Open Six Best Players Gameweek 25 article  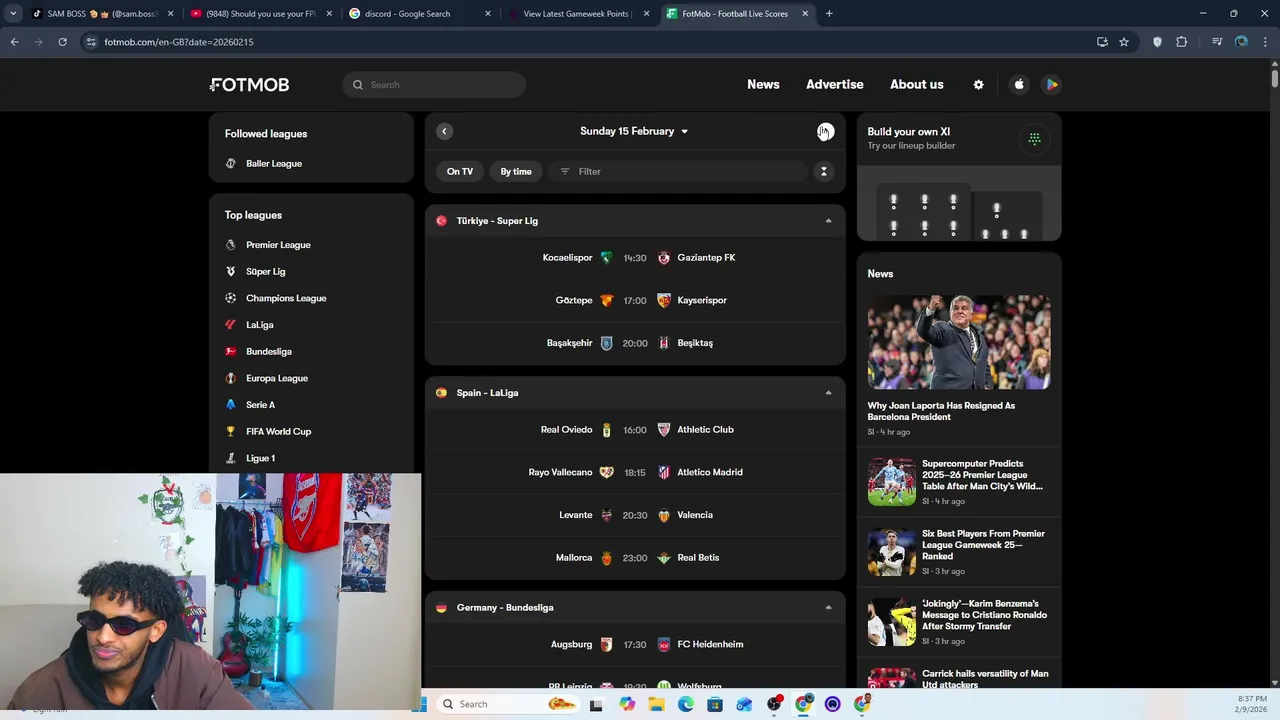tap(959, 552)
